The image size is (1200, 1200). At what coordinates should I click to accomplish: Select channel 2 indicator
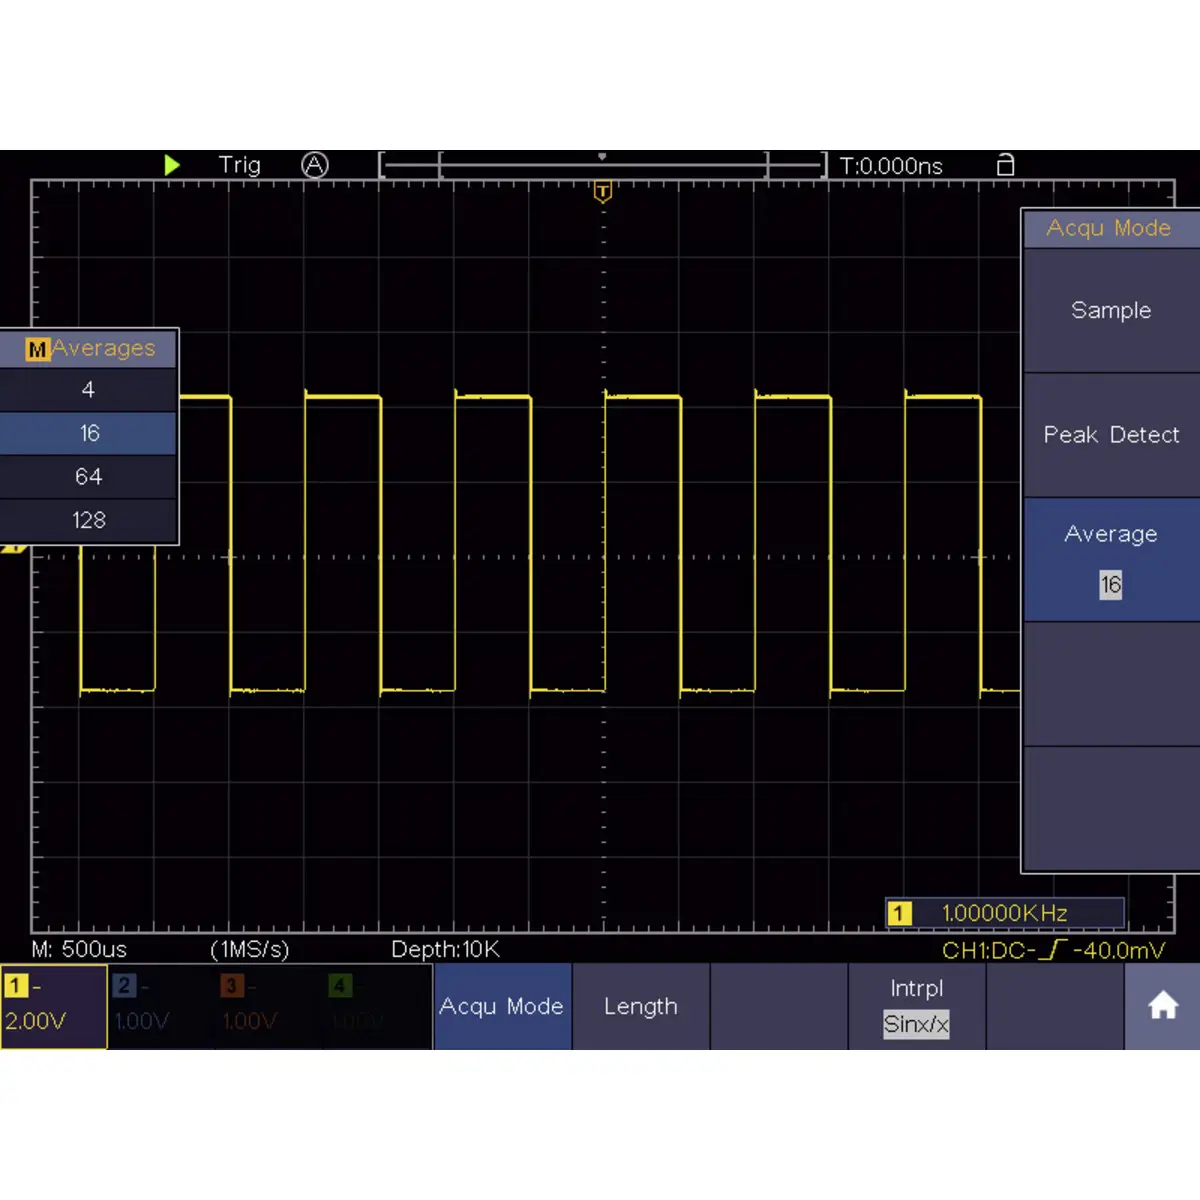pos(161,1006)
